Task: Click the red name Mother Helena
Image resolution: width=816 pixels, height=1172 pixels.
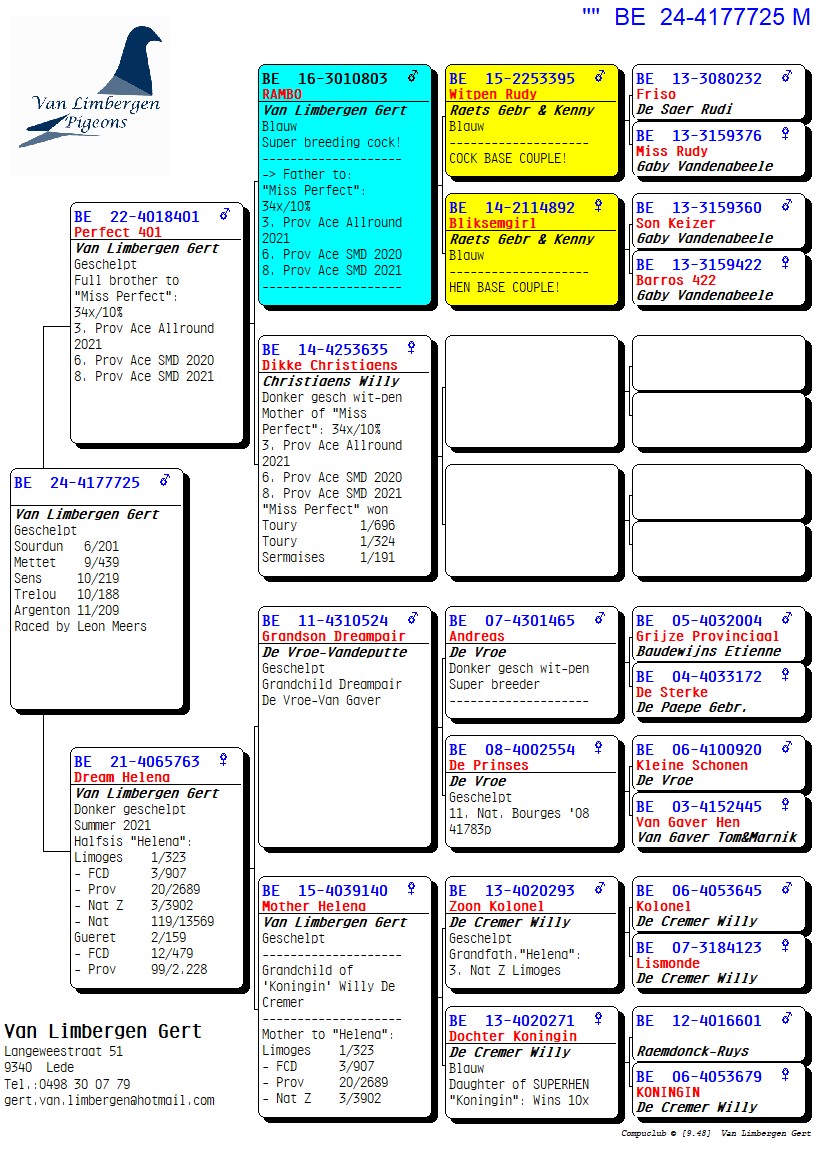Action: pyautogui.click(x=313, y=906)
